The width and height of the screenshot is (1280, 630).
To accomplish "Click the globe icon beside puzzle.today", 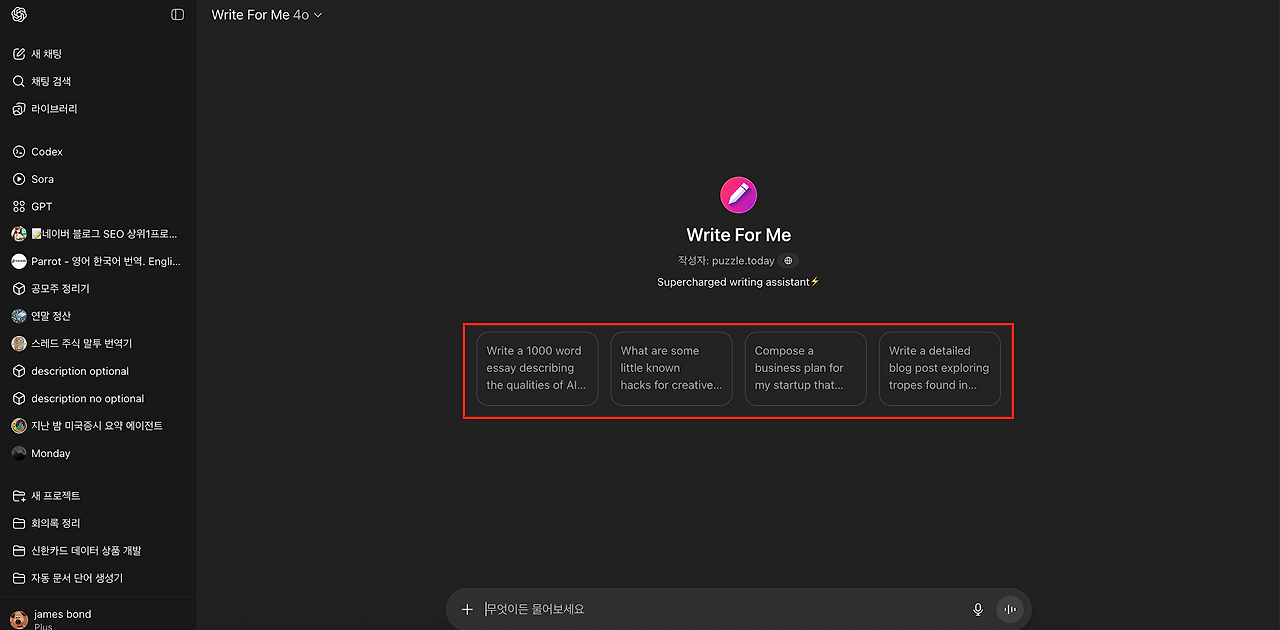I will [x=788, y=261].
